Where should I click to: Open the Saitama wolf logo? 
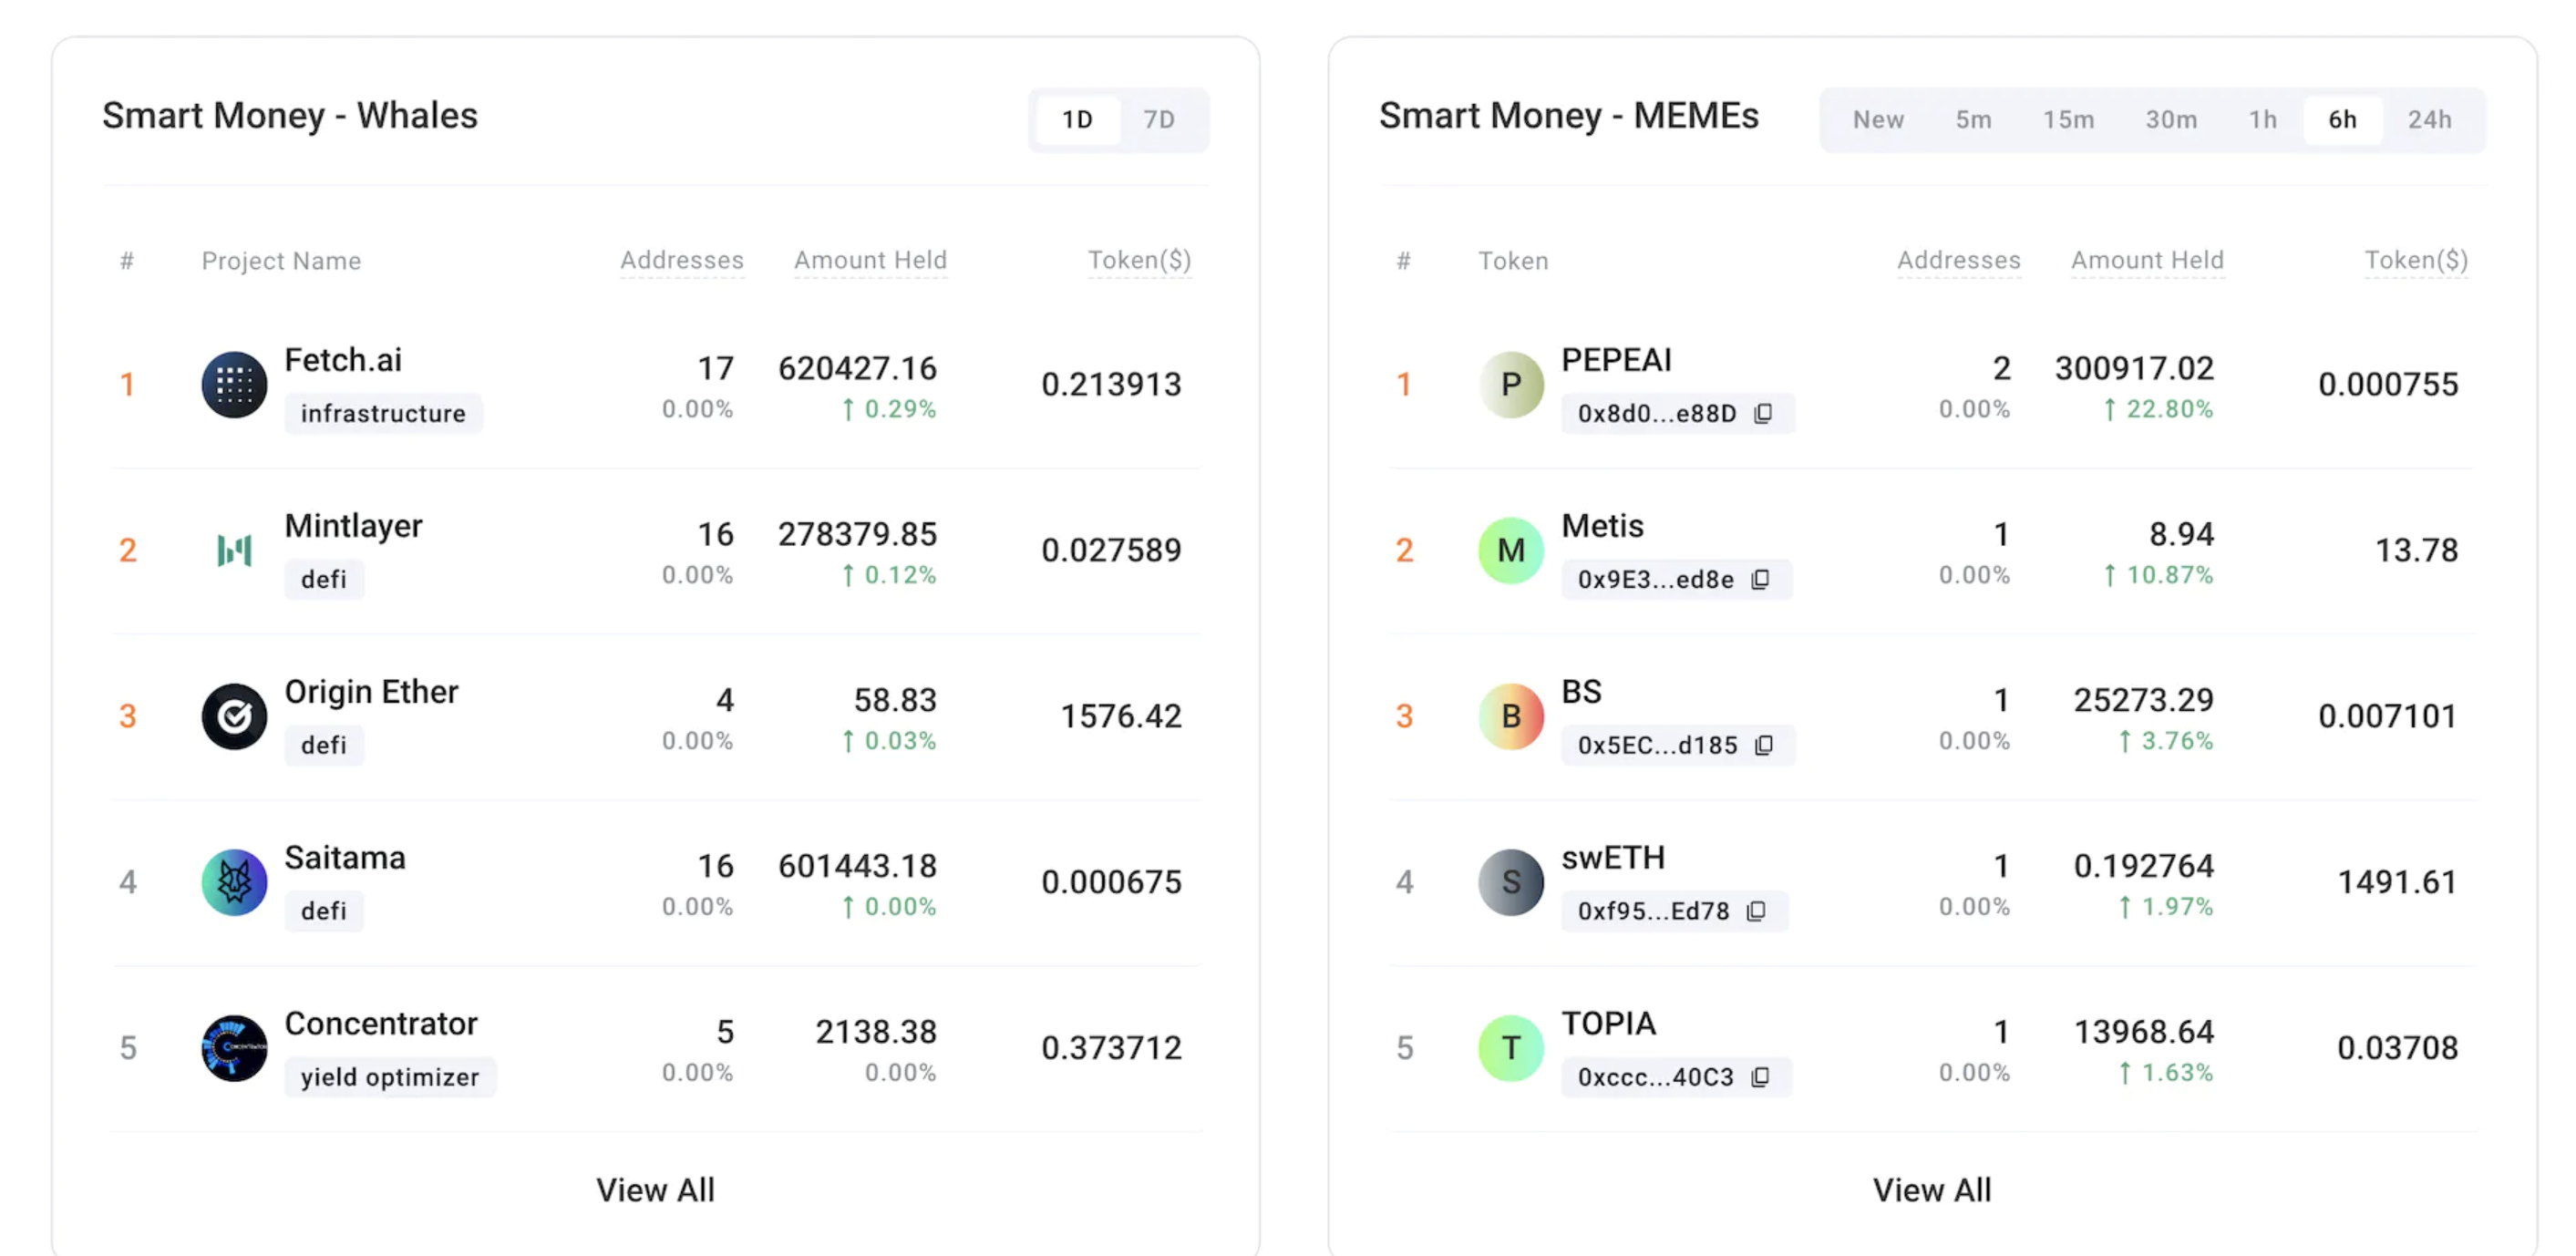pyautogui.click(x=234, y=882)
